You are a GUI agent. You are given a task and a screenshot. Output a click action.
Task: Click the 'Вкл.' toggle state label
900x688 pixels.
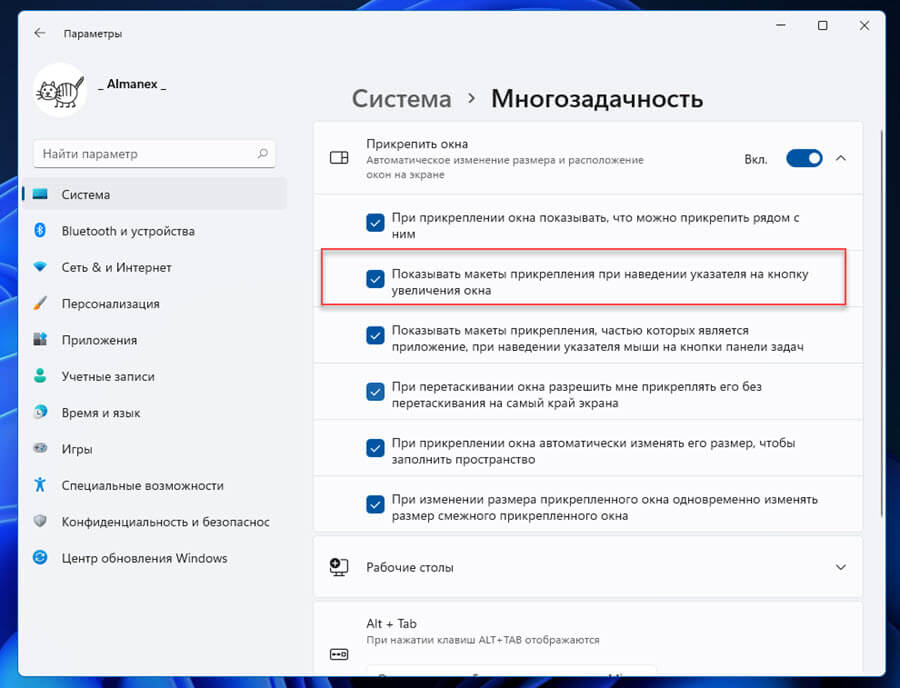point(755,160)
